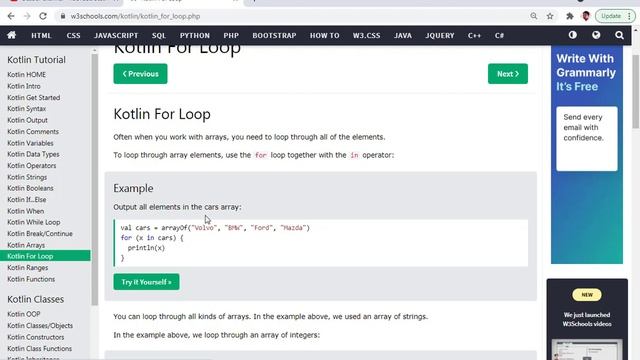Open Kotlin Data Types in sidebar
Viewport: 640px width, 360px height.
(33, 154)
